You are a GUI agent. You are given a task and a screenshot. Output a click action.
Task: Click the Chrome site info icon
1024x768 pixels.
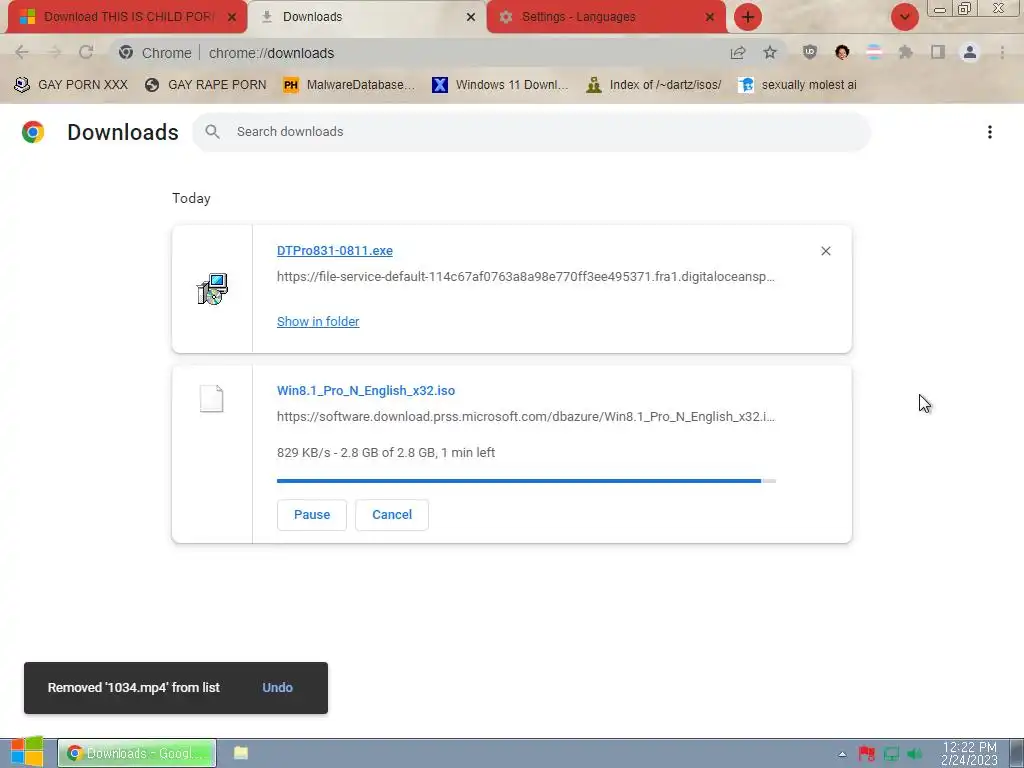click(x=126, y=53)
